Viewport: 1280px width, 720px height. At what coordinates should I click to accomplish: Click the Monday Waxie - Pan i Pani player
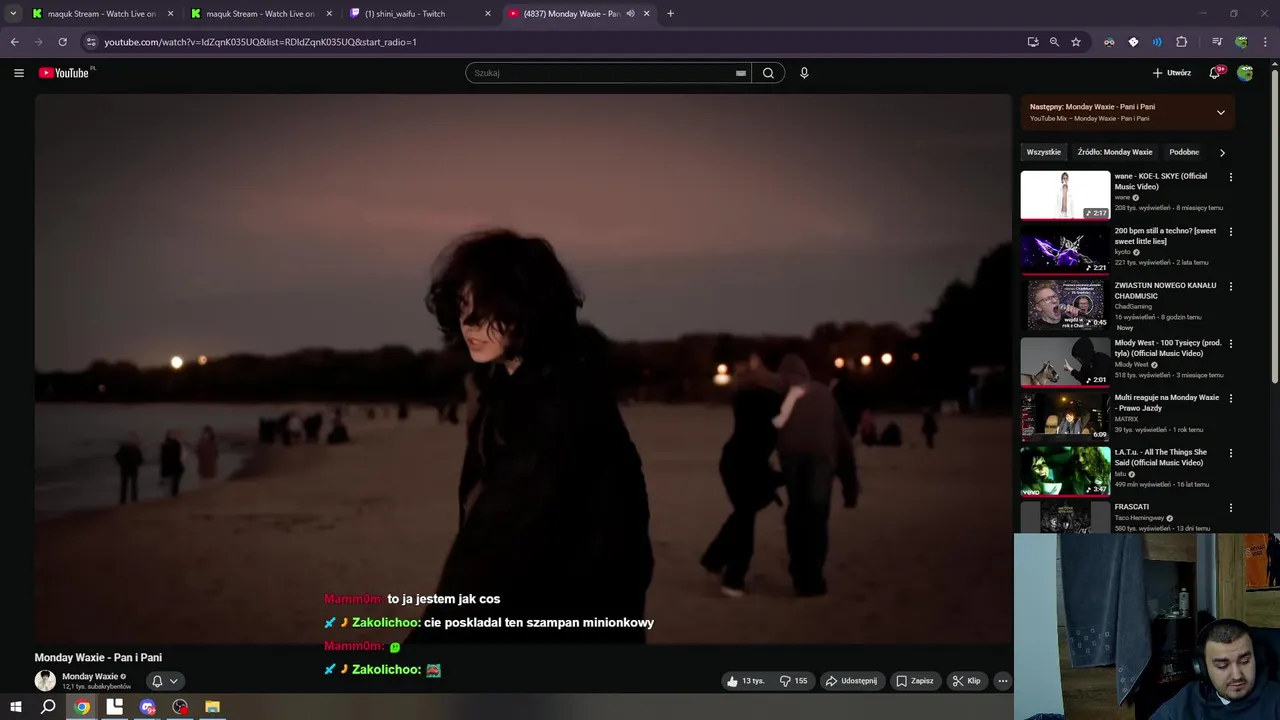click(x=523, y=370)
